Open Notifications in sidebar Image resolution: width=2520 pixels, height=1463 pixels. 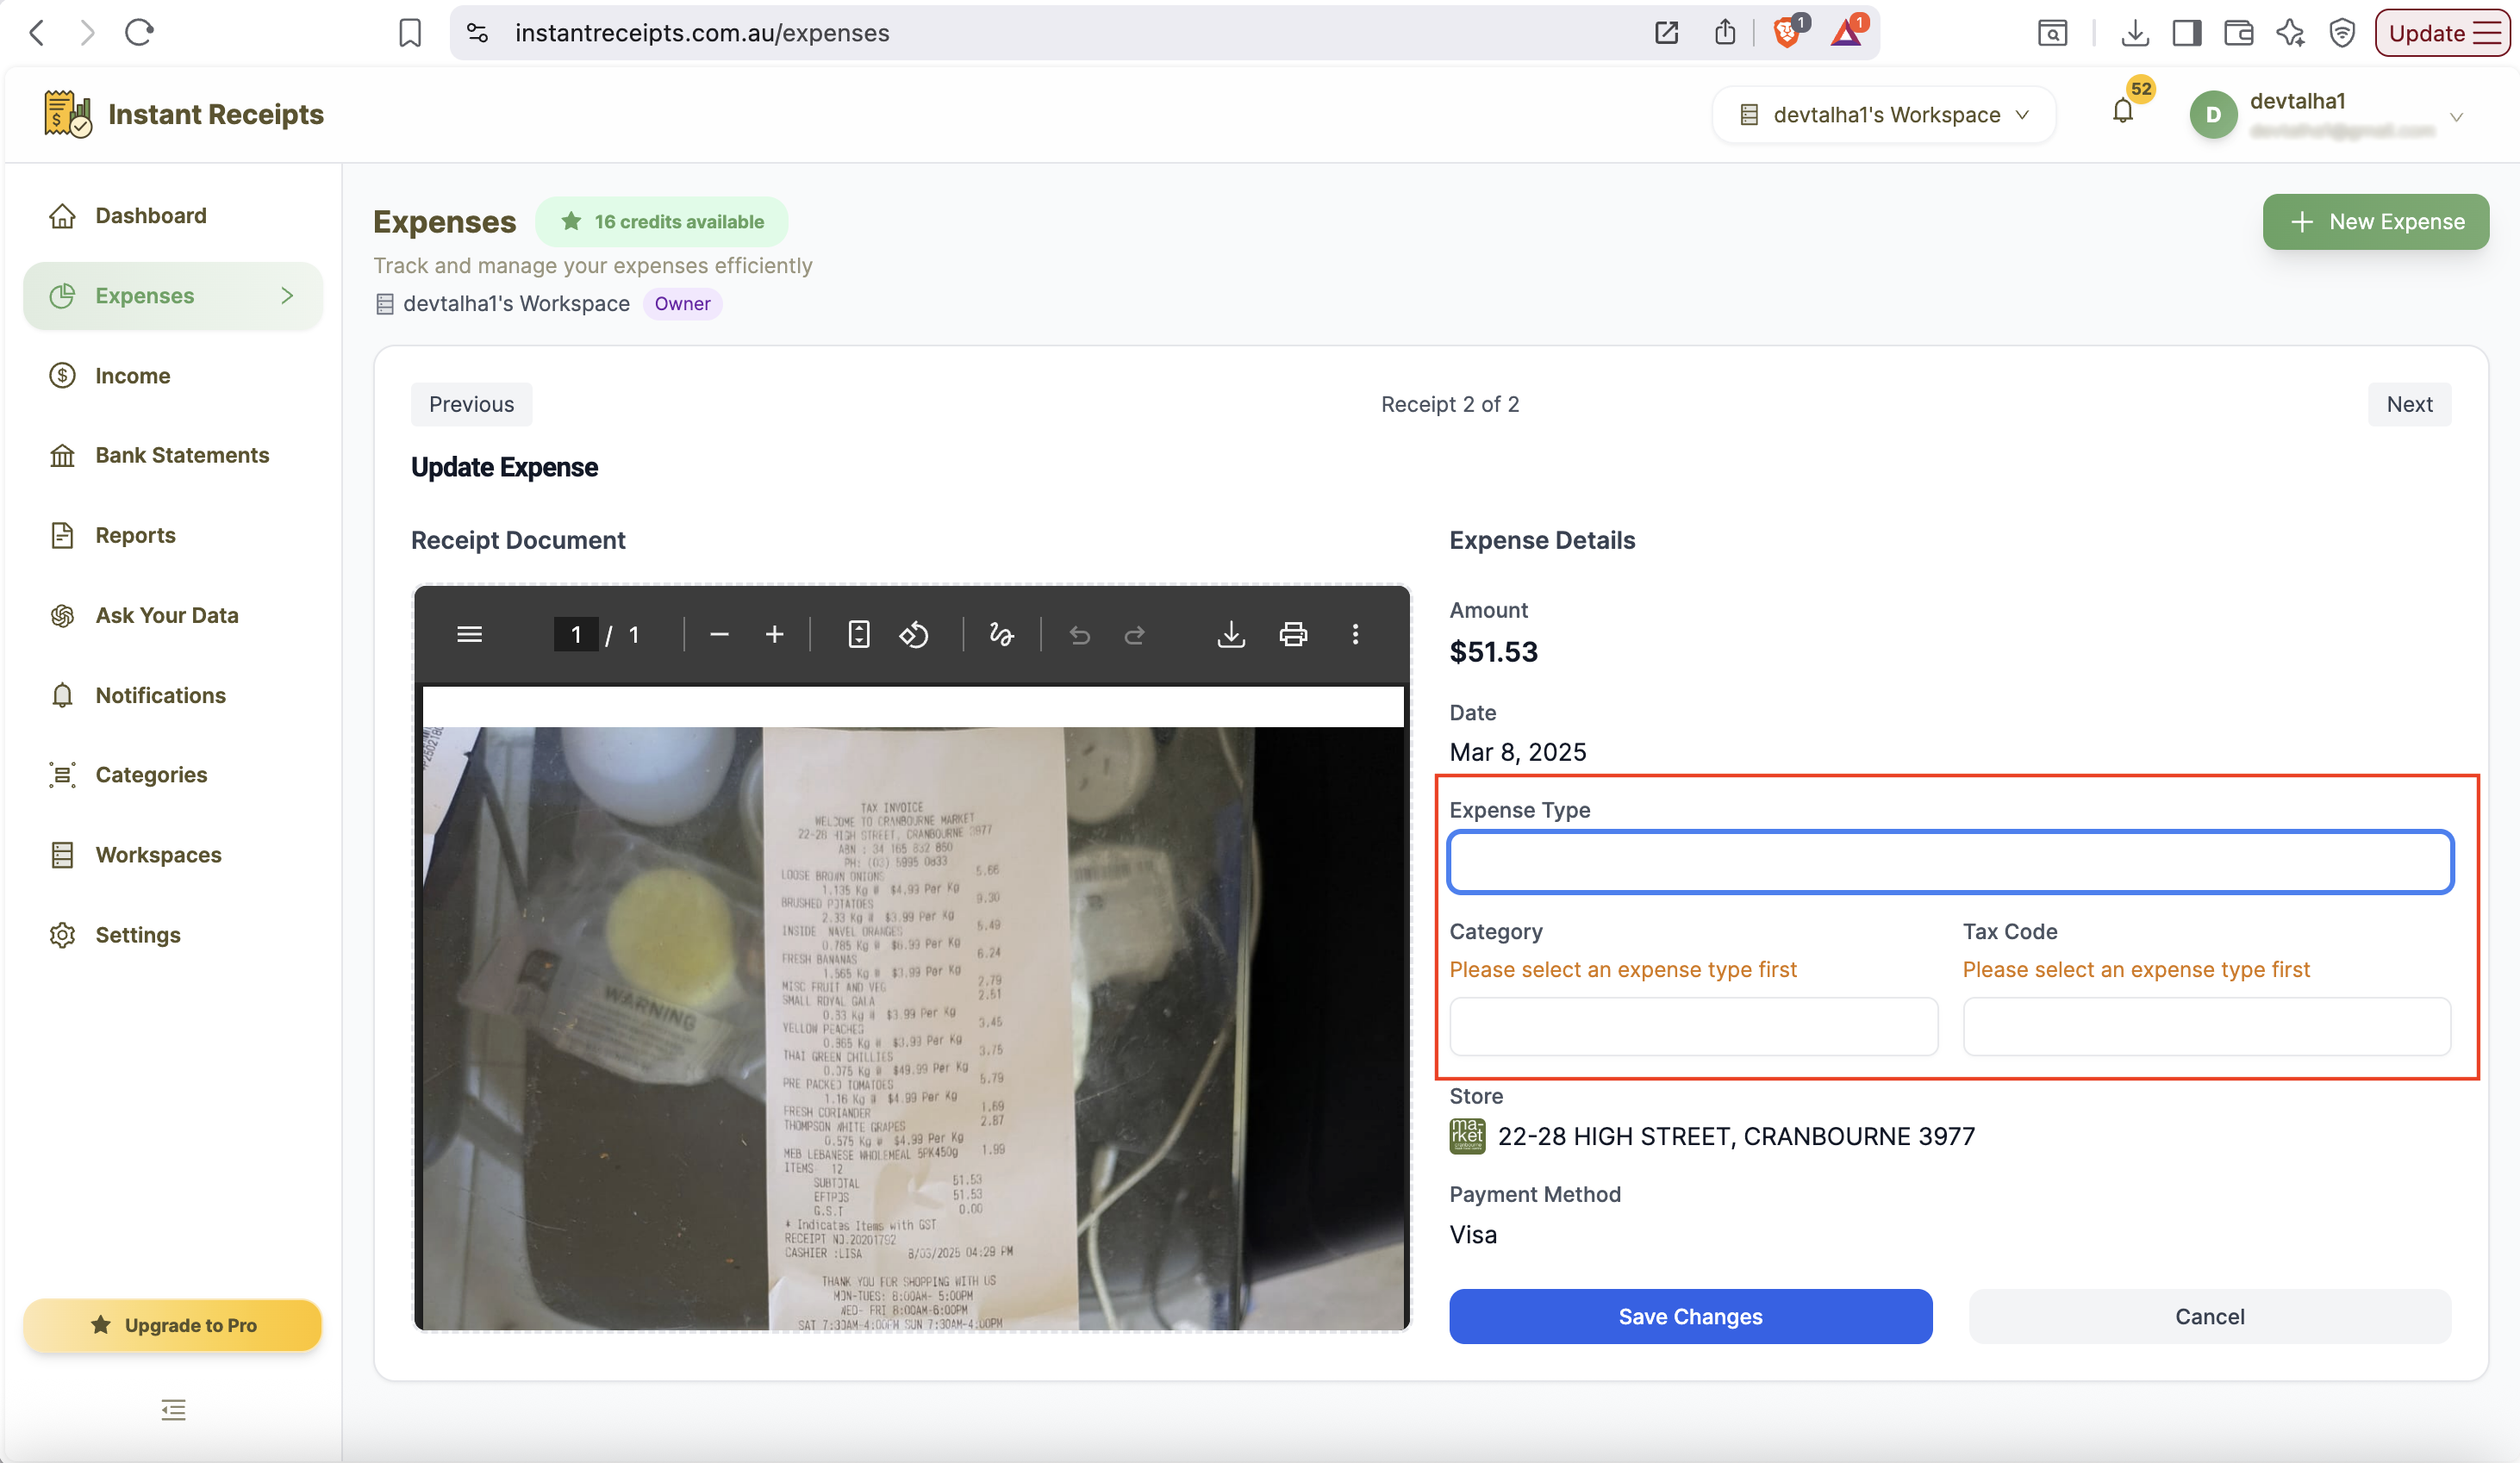tap(161, 695)
